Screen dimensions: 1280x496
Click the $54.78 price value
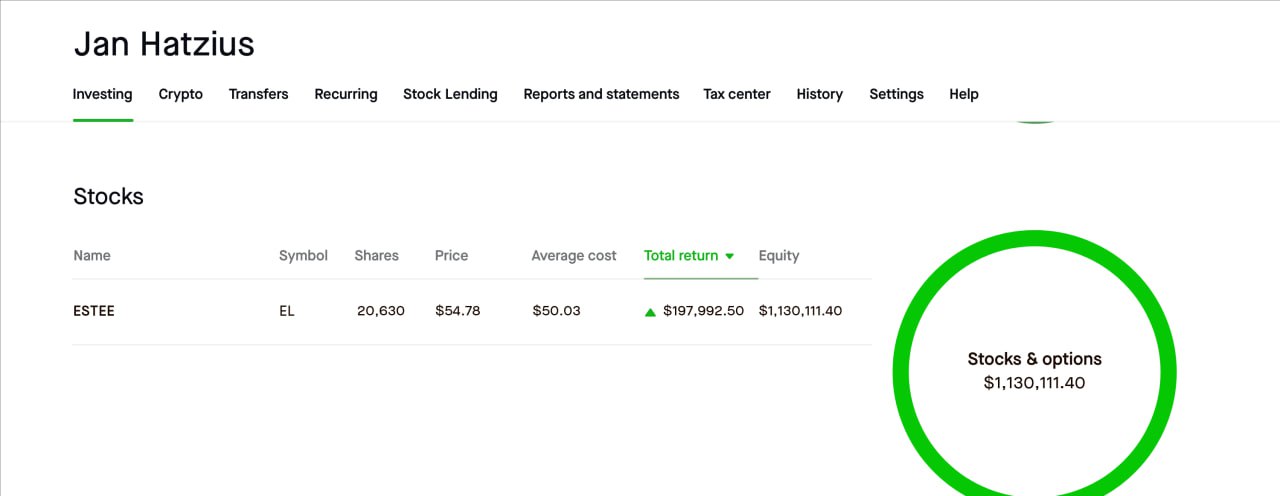click(x=458, y=311)
